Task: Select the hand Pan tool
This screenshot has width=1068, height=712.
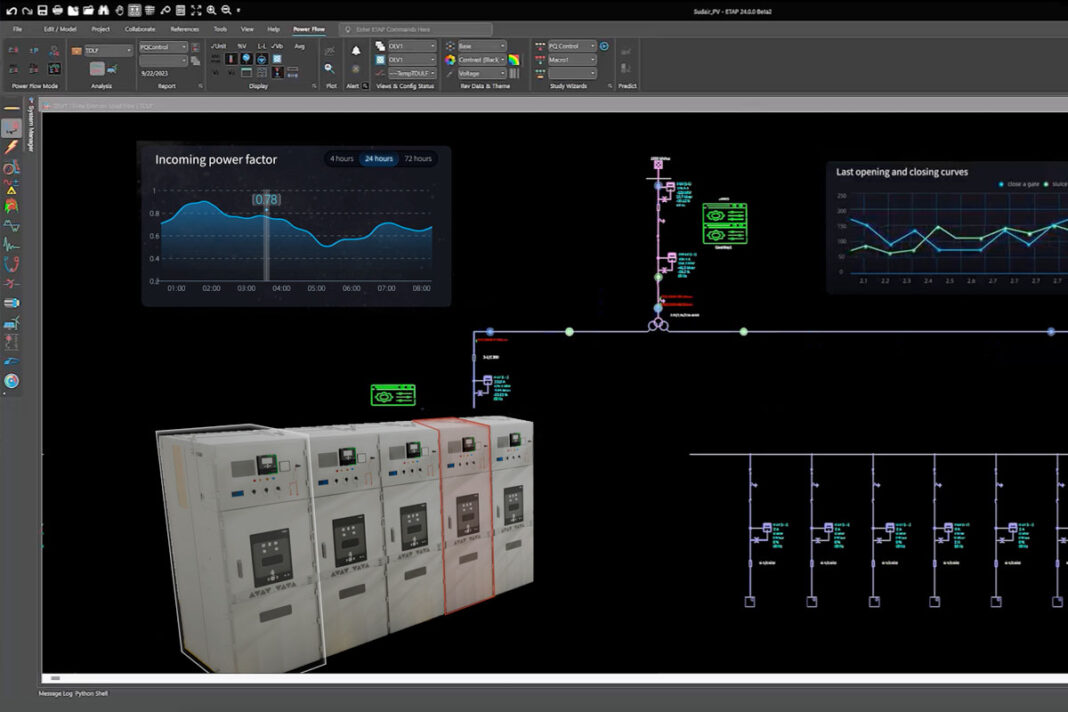Action: [119, 9]
